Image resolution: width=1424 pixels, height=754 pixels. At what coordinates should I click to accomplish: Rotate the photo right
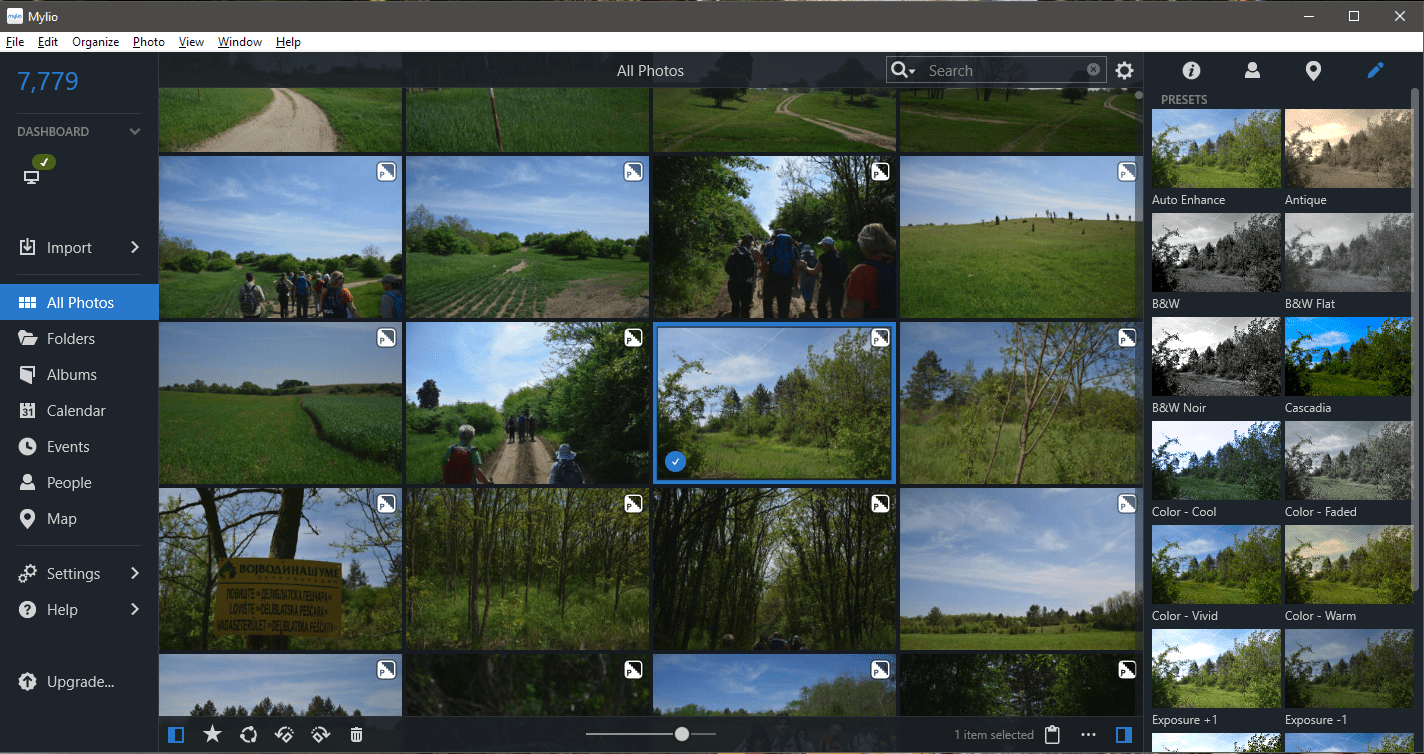point(320,735)
